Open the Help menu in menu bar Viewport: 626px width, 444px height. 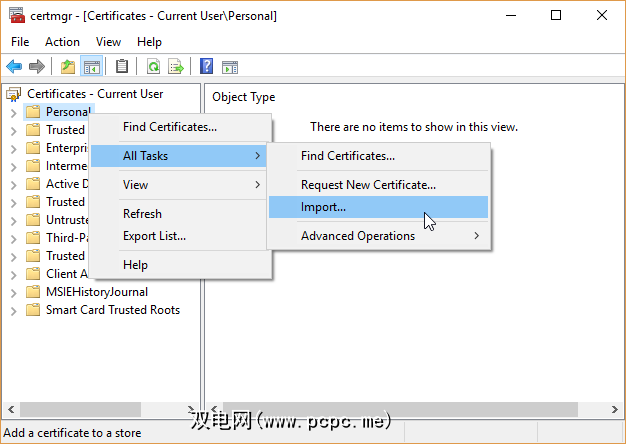click(x=149, y=42)
